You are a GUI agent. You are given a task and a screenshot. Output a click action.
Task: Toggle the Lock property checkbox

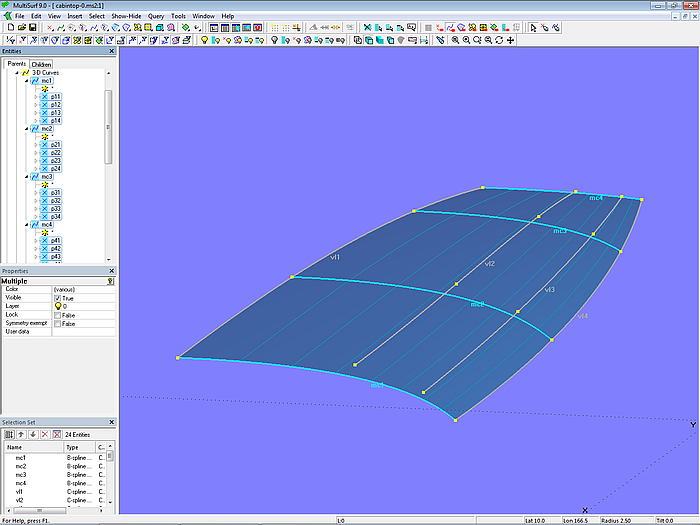pos(57,315)
